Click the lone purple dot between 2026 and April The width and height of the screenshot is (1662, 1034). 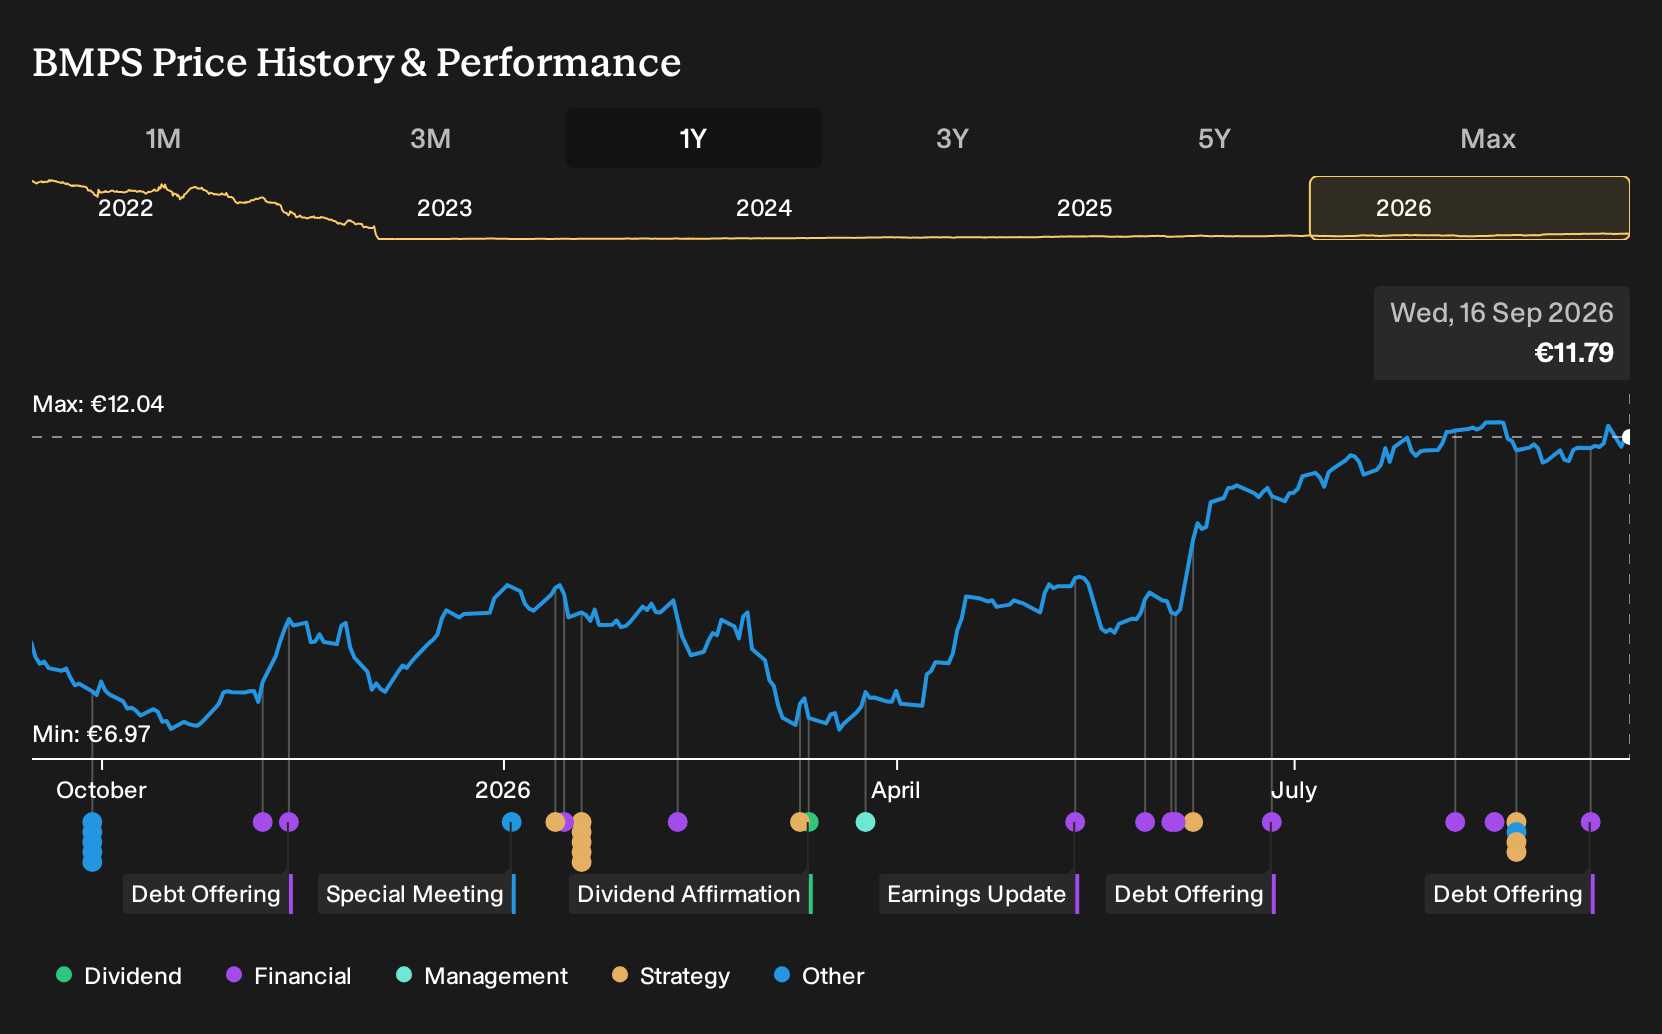pyautogui.click(x=678, y=822)
